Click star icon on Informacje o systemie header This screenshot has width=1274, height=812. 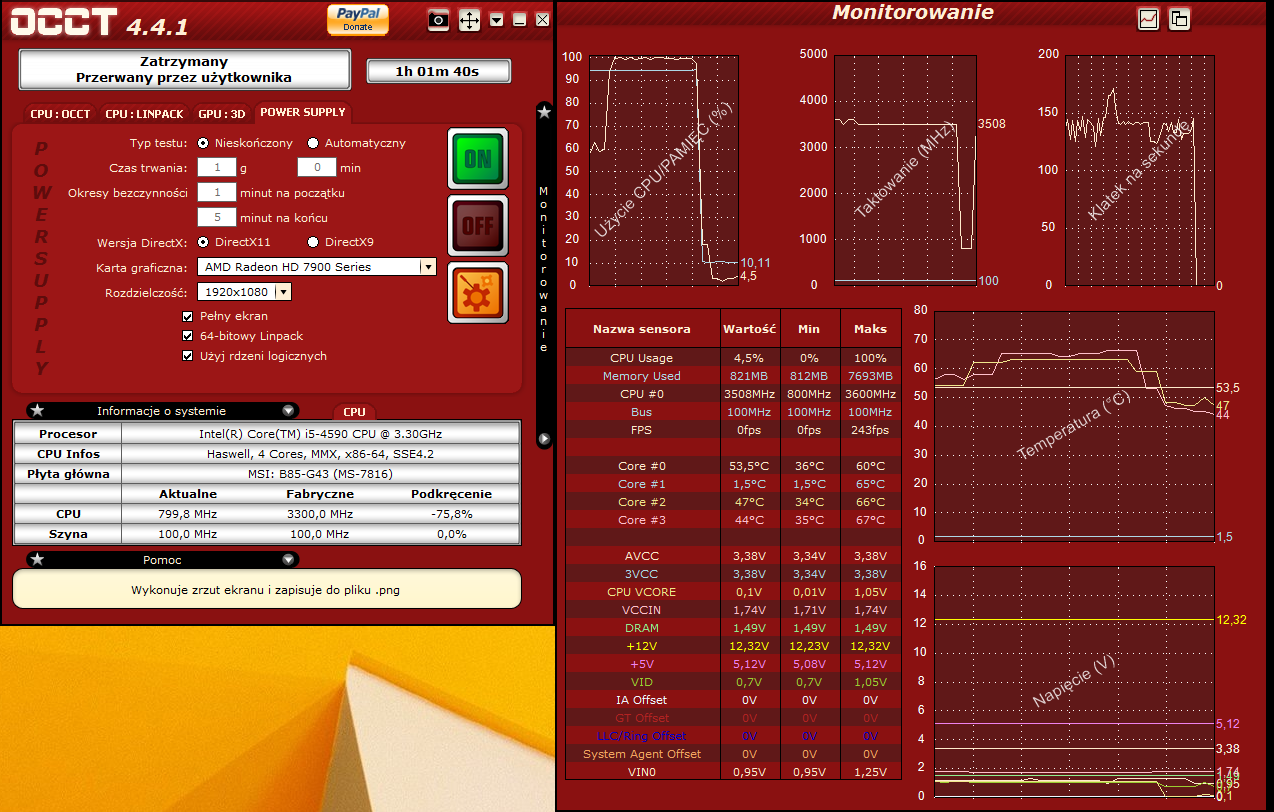(37, 410)
